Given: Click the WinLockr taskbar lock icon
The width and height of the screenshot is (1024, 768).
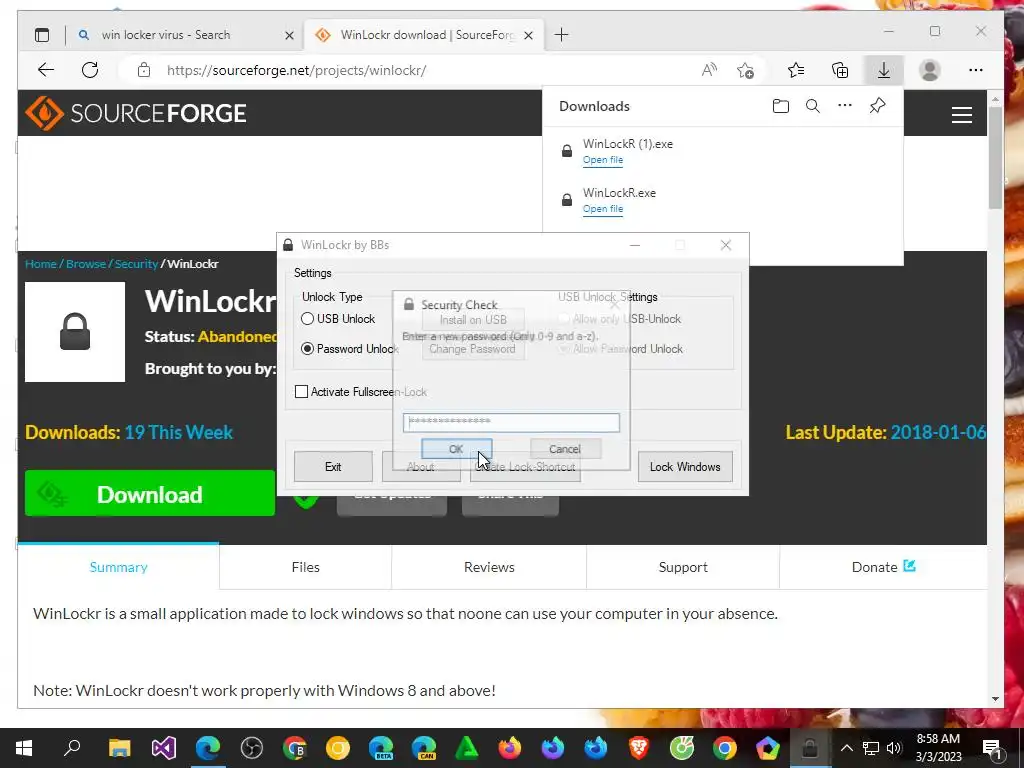Looking at the screenshot, I should point(810,748).
